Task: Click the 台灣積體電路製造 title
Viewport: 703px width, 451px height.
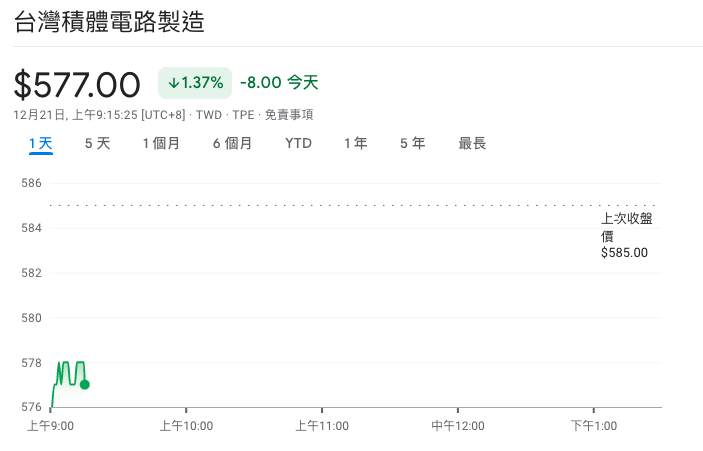Action: [x=109, y=22]
